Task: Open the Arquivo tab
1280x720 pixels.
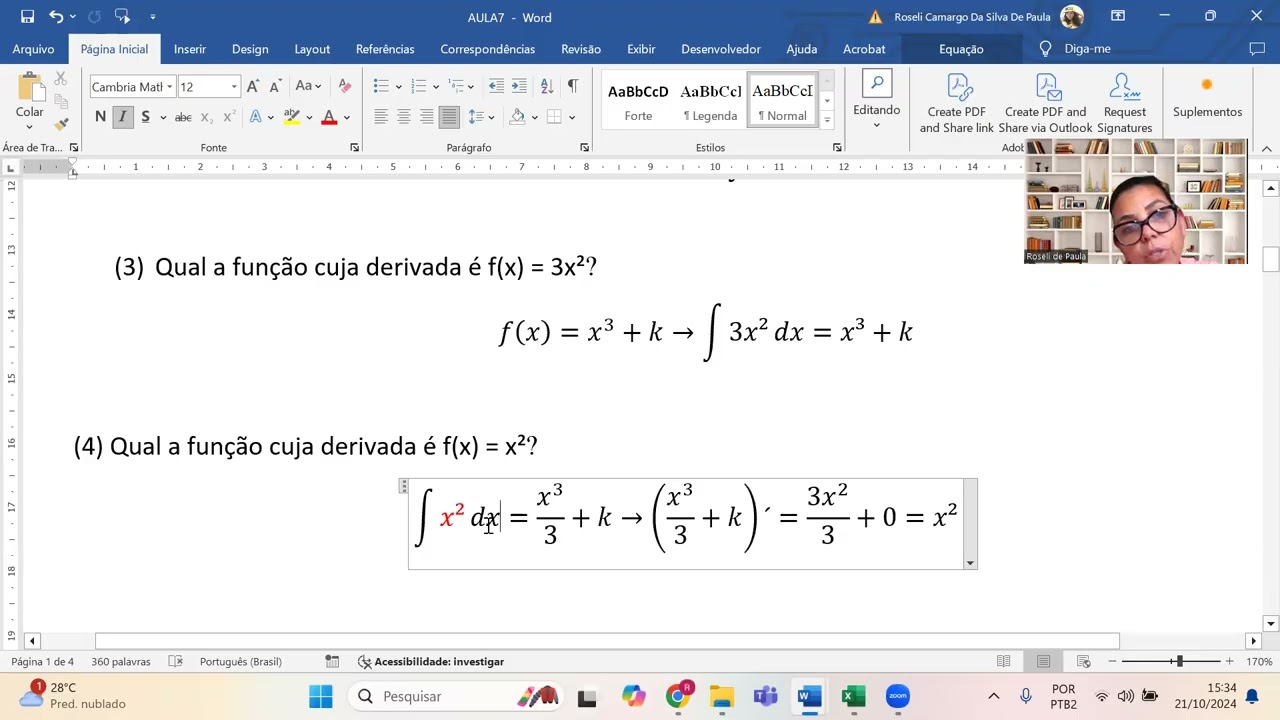Action: (x=33, y=49)
